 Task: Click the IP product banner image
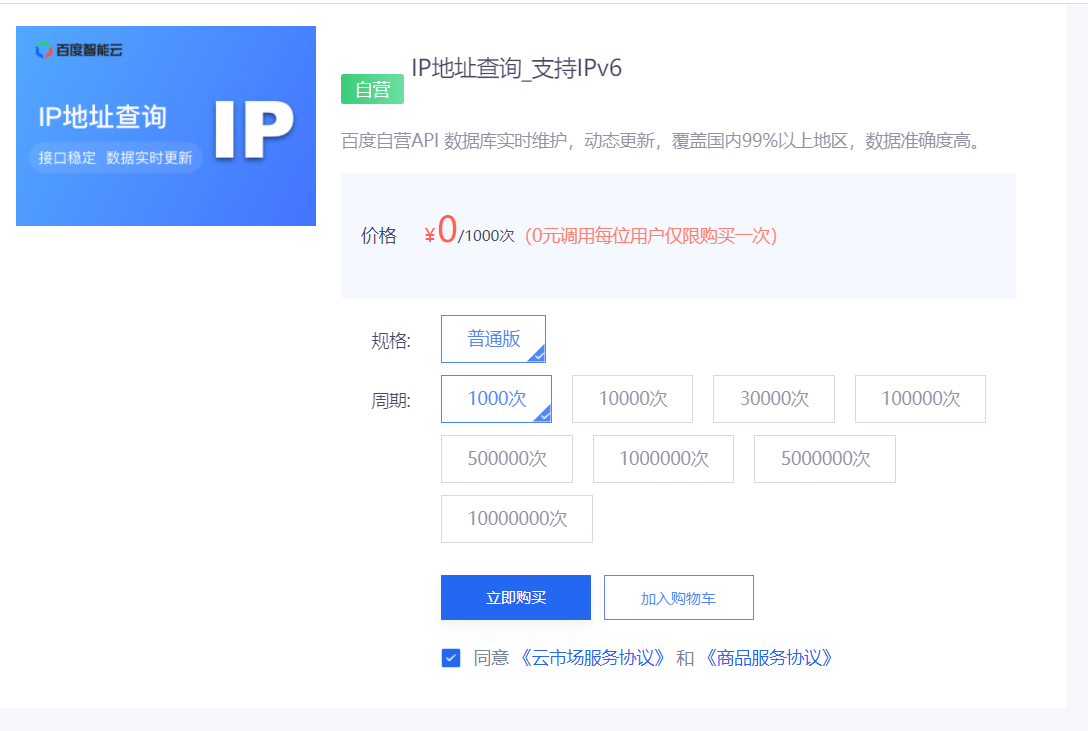coord(165,125)
